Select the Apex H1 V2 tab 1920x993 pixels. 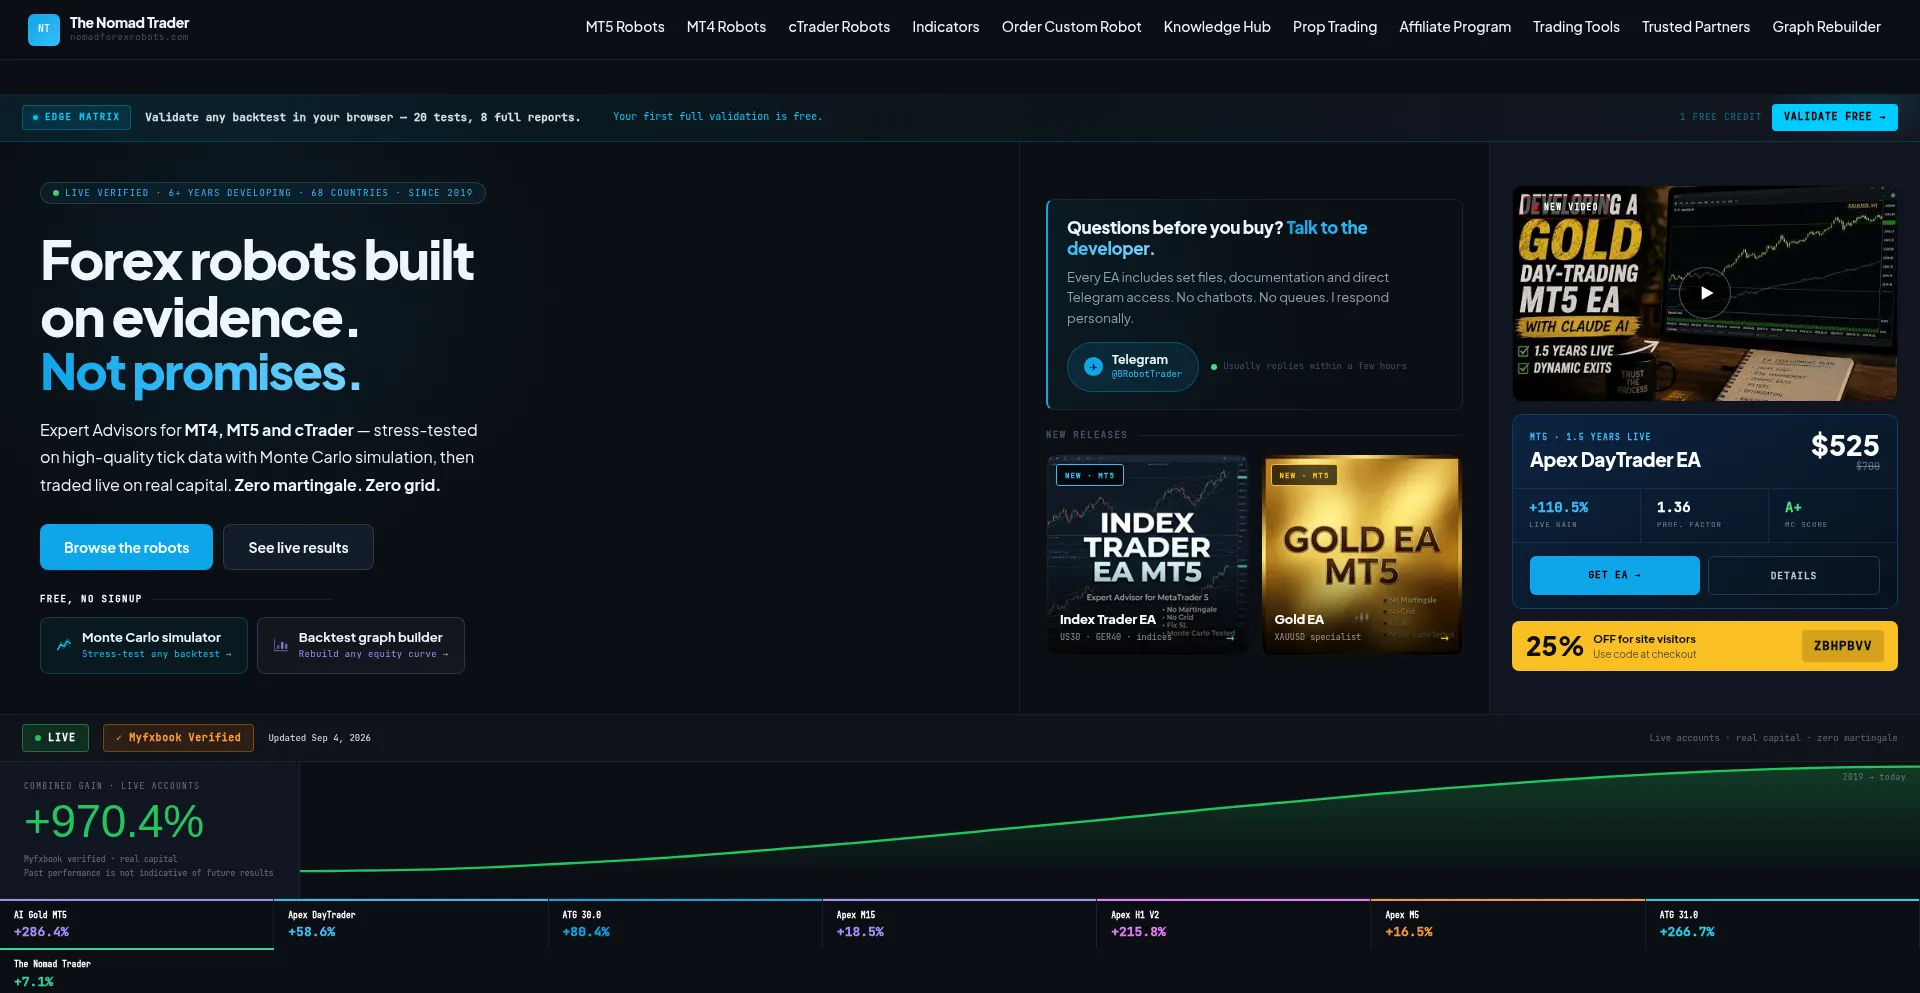point(1234,924)
